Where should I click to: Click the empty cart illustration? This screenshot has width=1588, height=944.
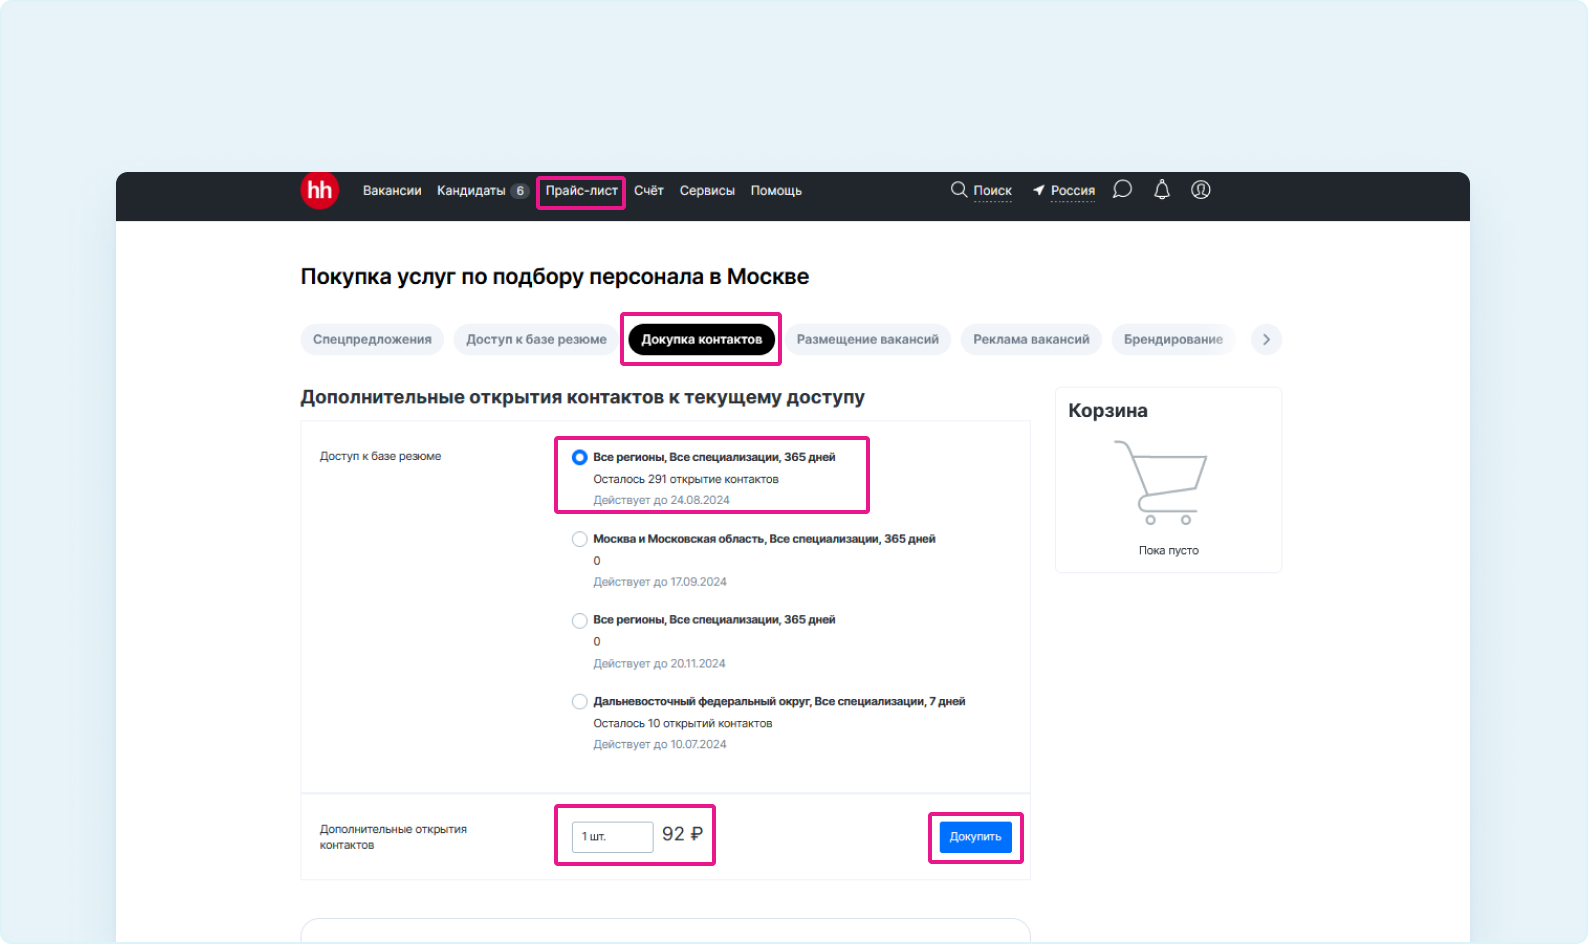coord(1161,483)
